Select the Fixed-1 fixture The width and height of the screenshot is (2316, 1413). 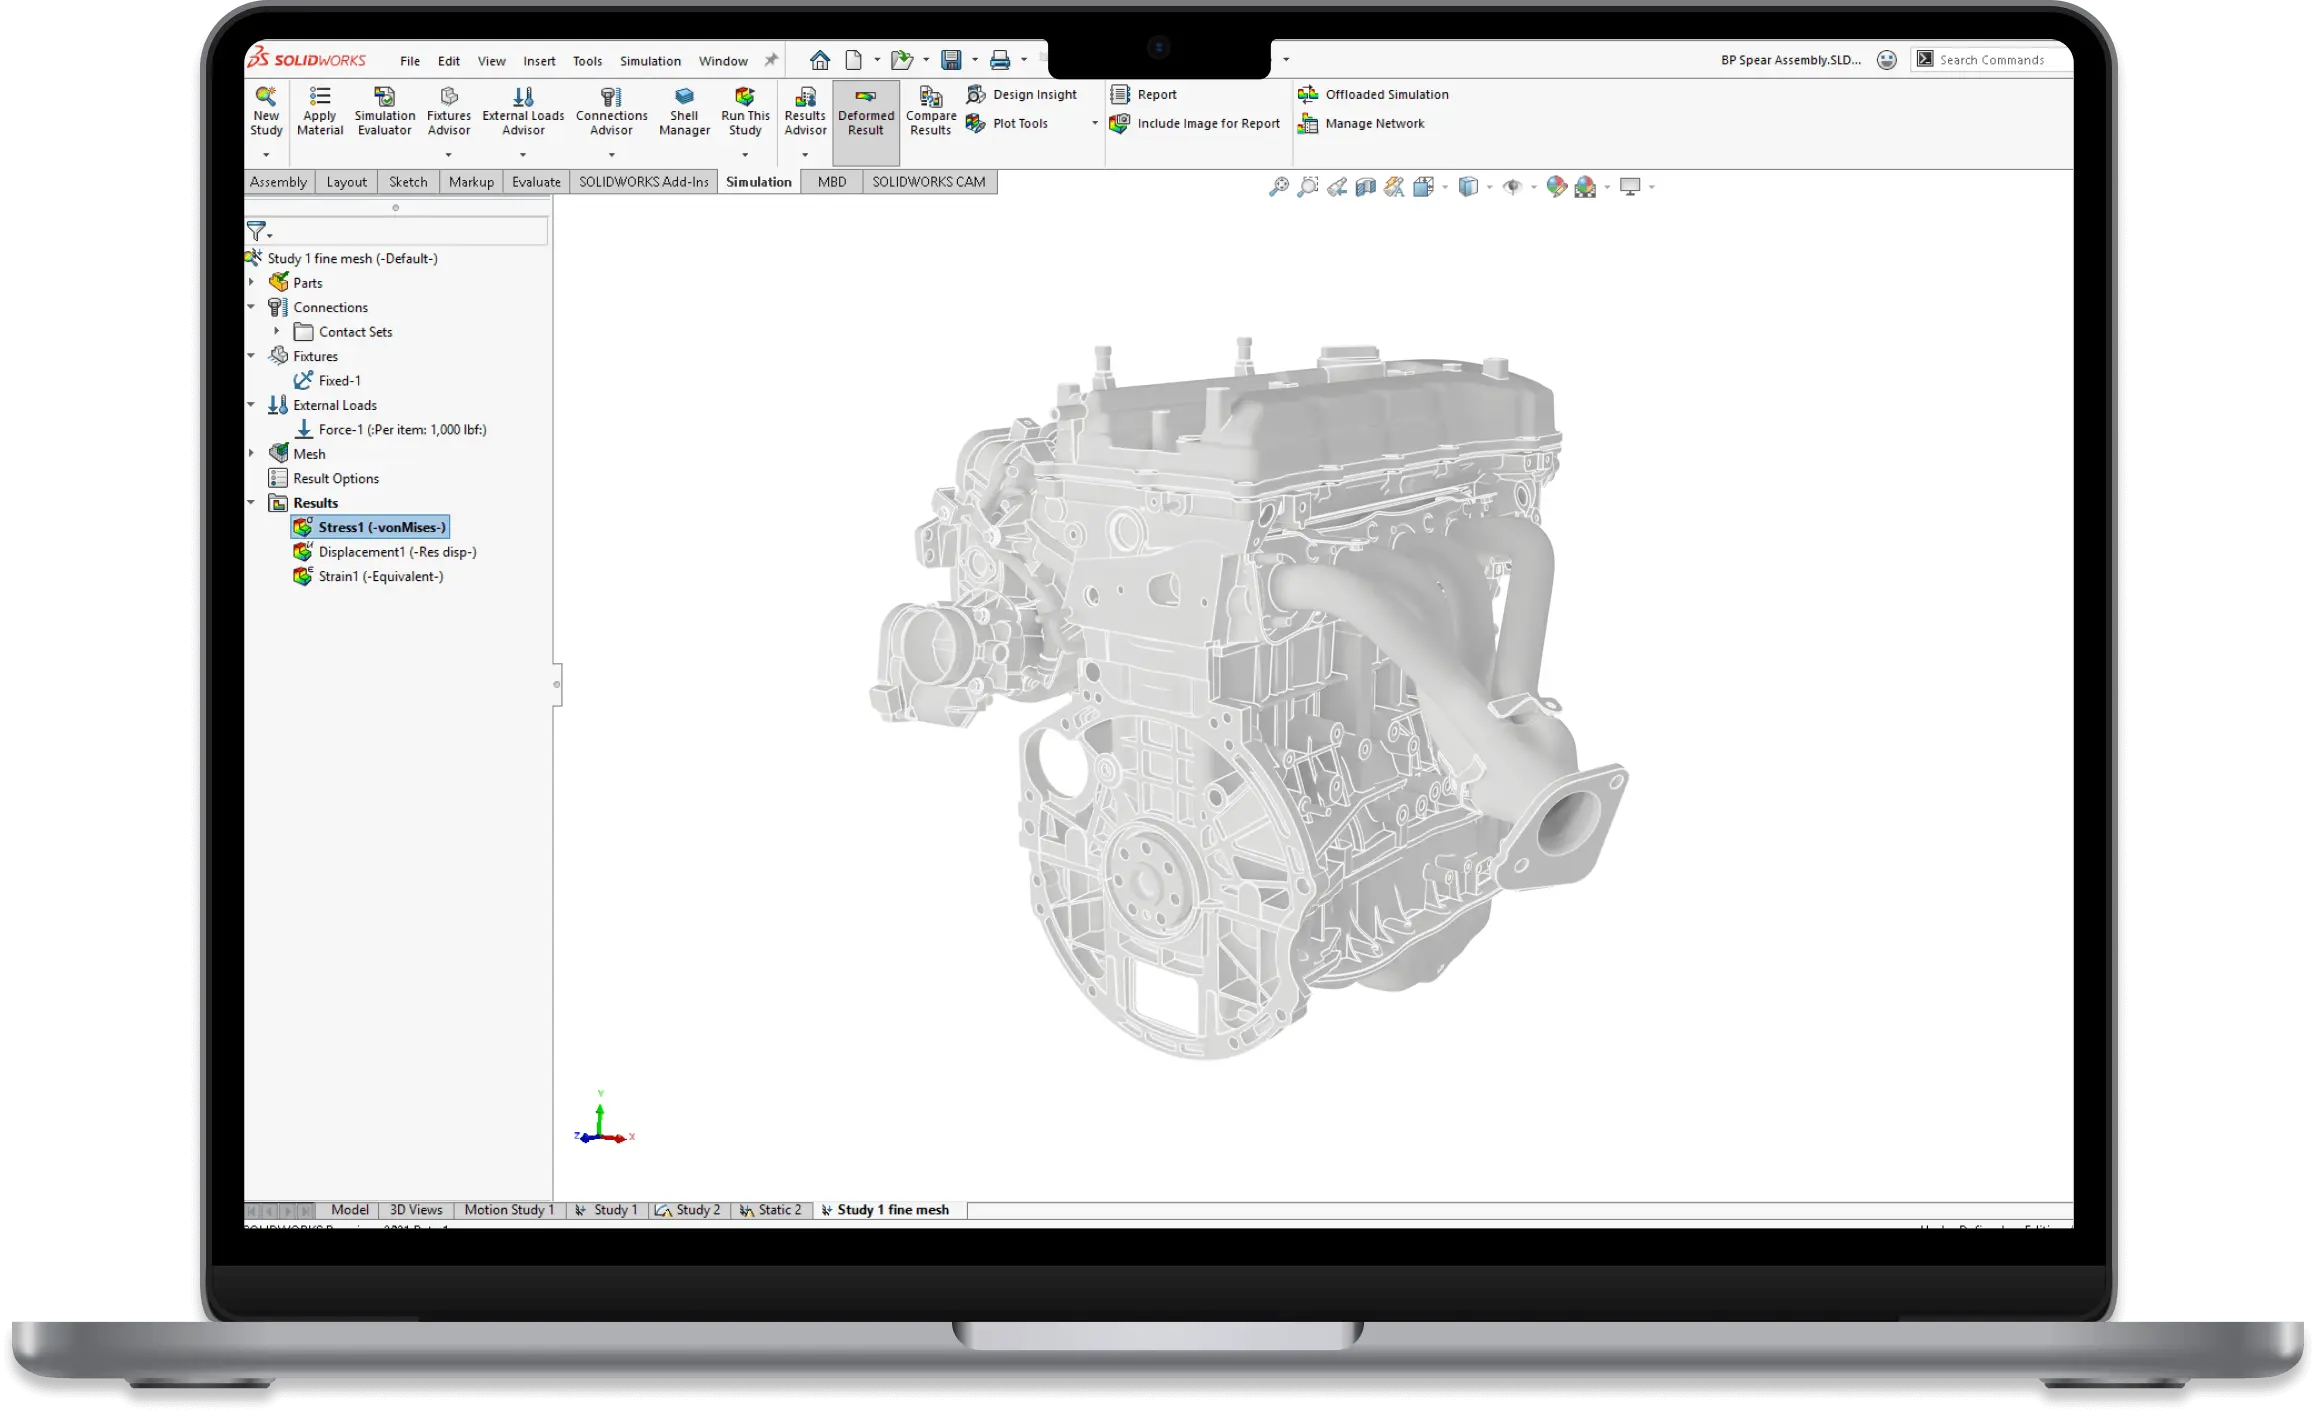[x=328, y=381]
